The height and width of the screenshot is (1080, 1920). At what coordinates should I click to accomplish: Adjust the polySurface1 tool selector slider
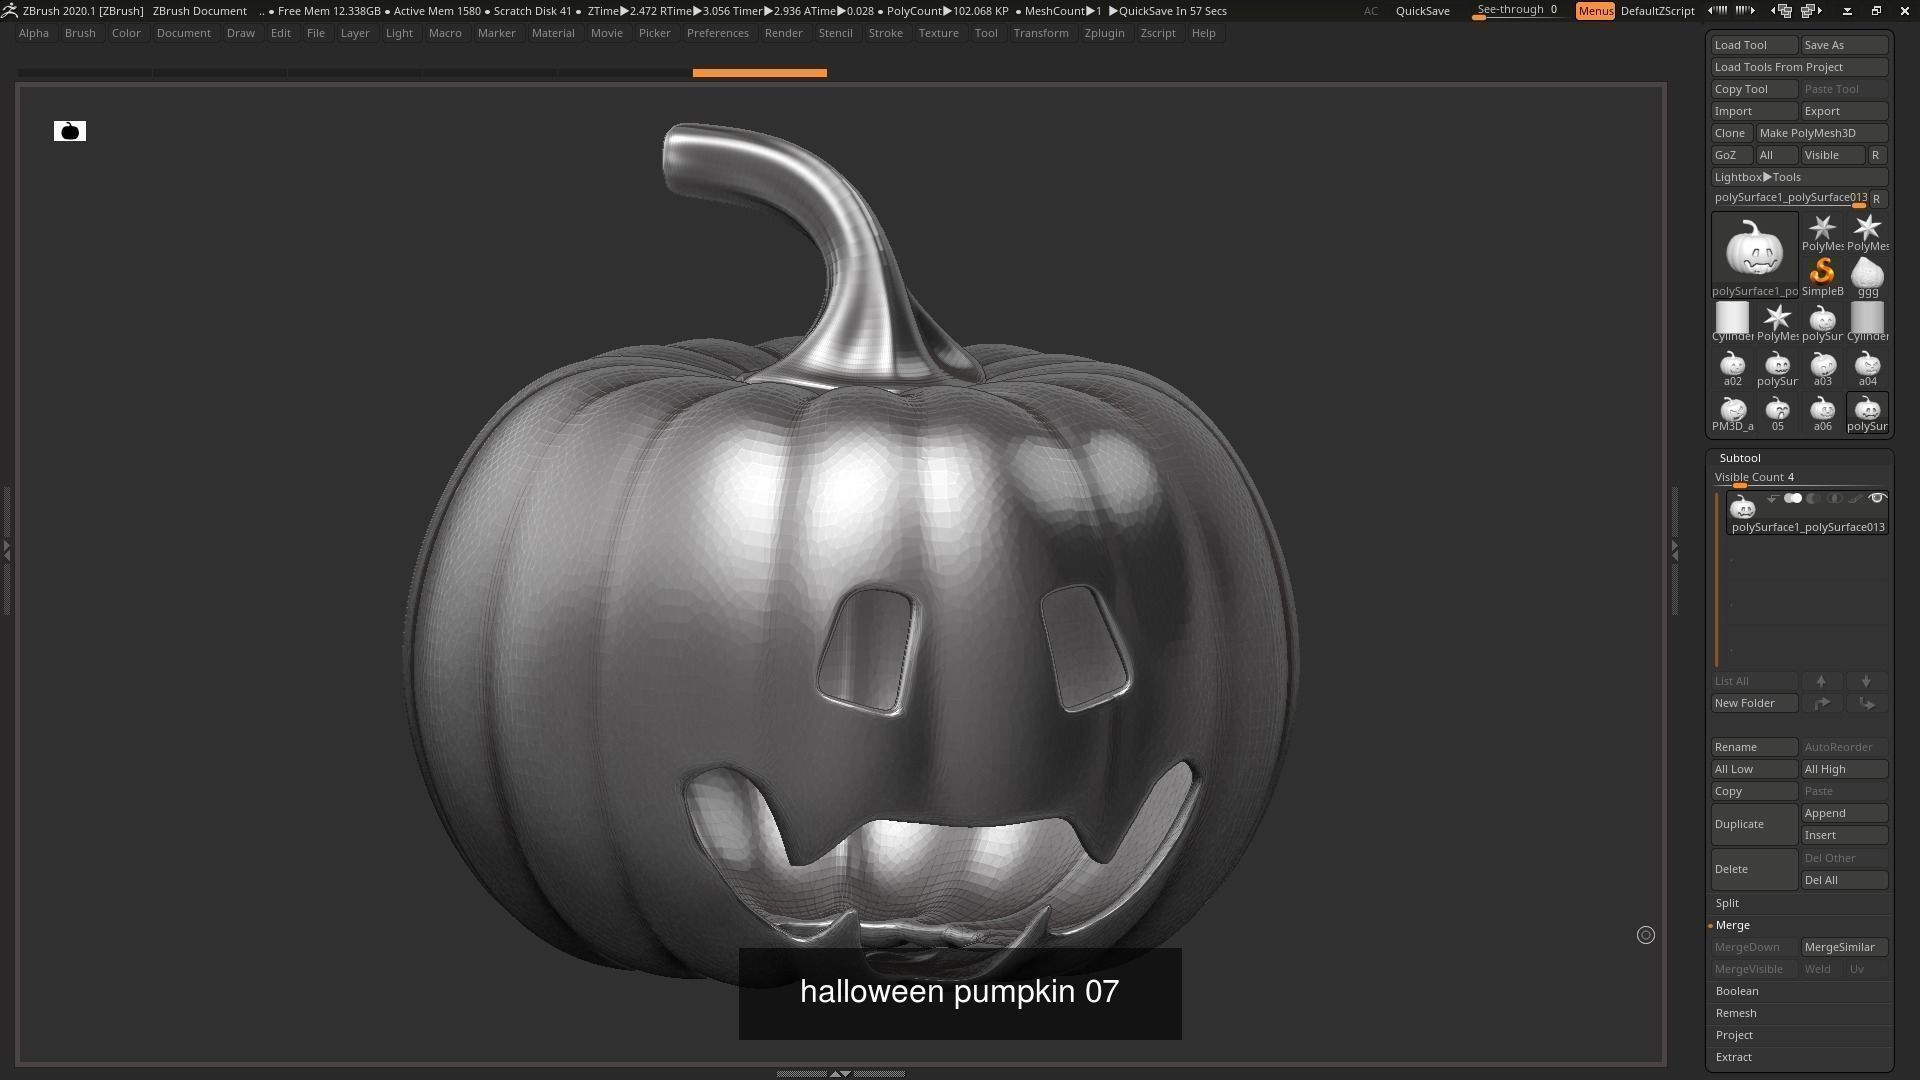(1789, 198)
